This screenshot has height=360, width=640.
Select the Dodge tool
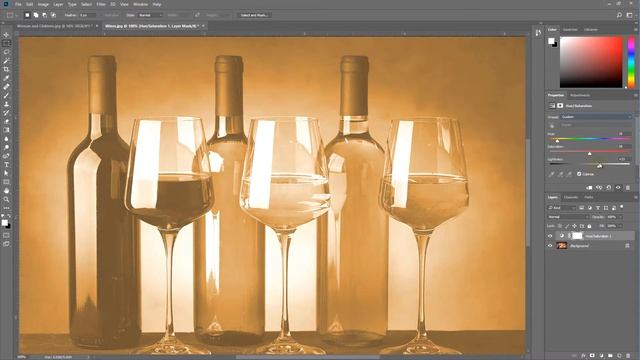[x=6, y=147]
